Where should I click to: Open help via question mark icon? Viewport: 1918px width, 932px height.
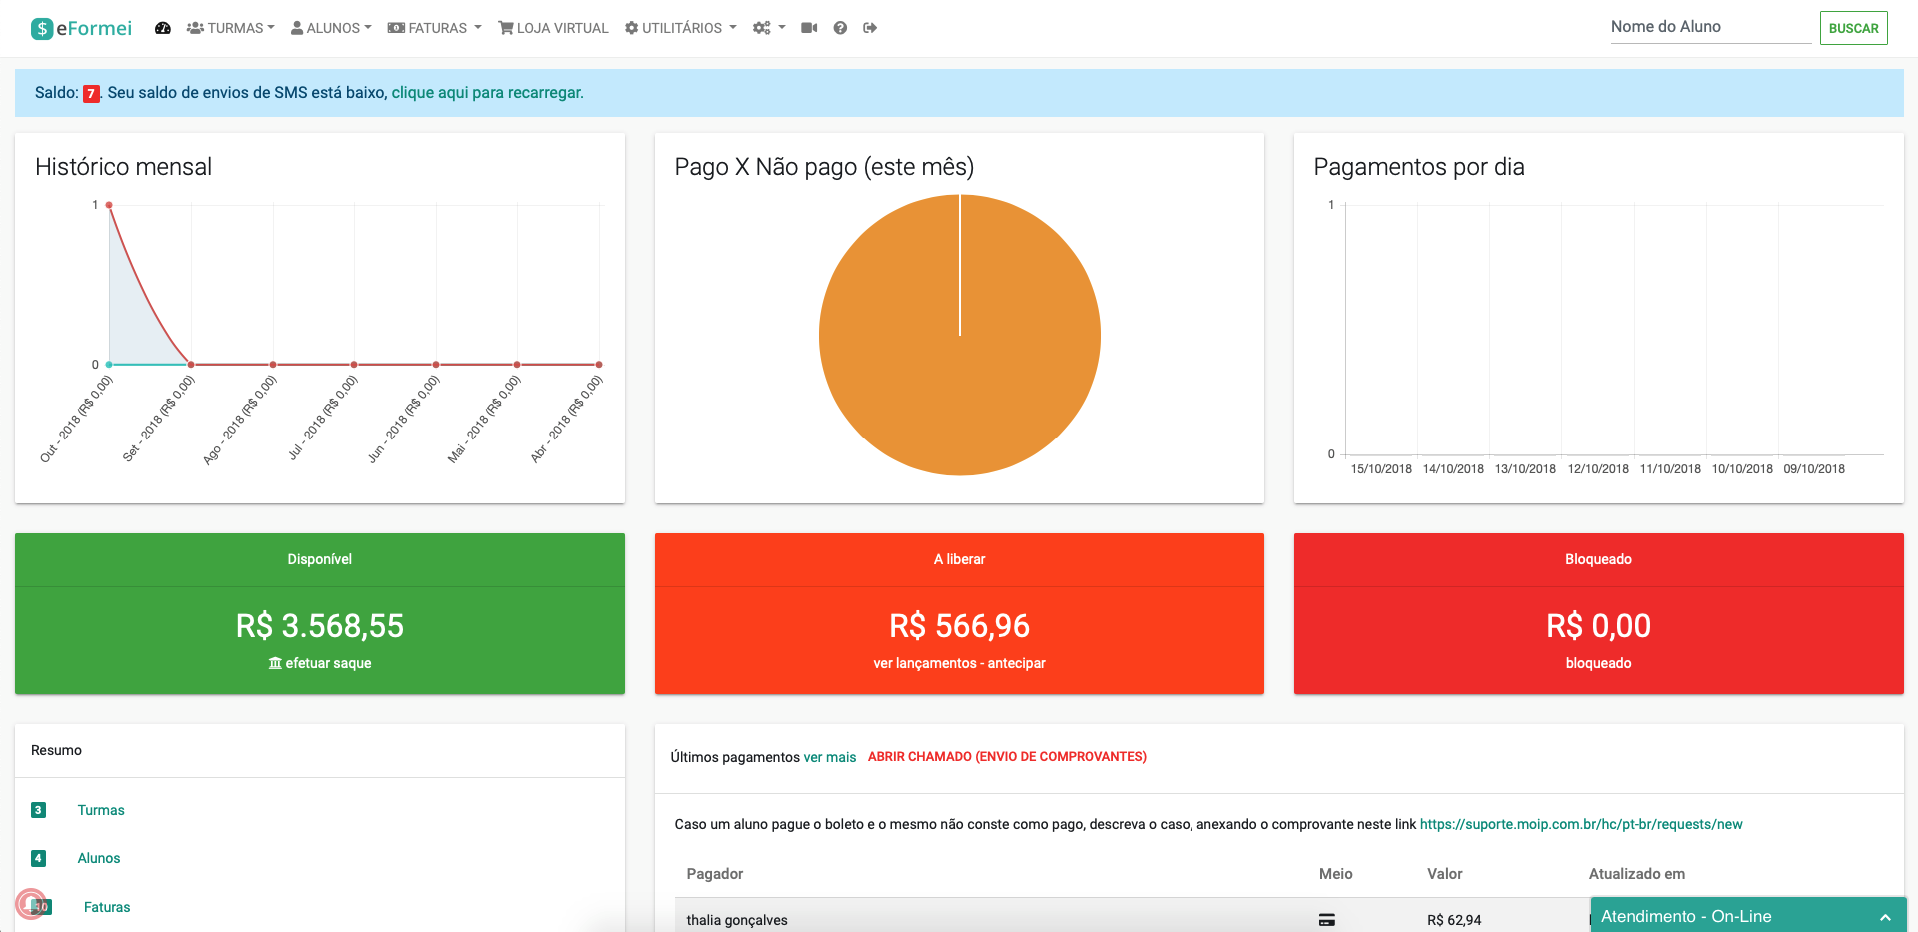[840, 28]
